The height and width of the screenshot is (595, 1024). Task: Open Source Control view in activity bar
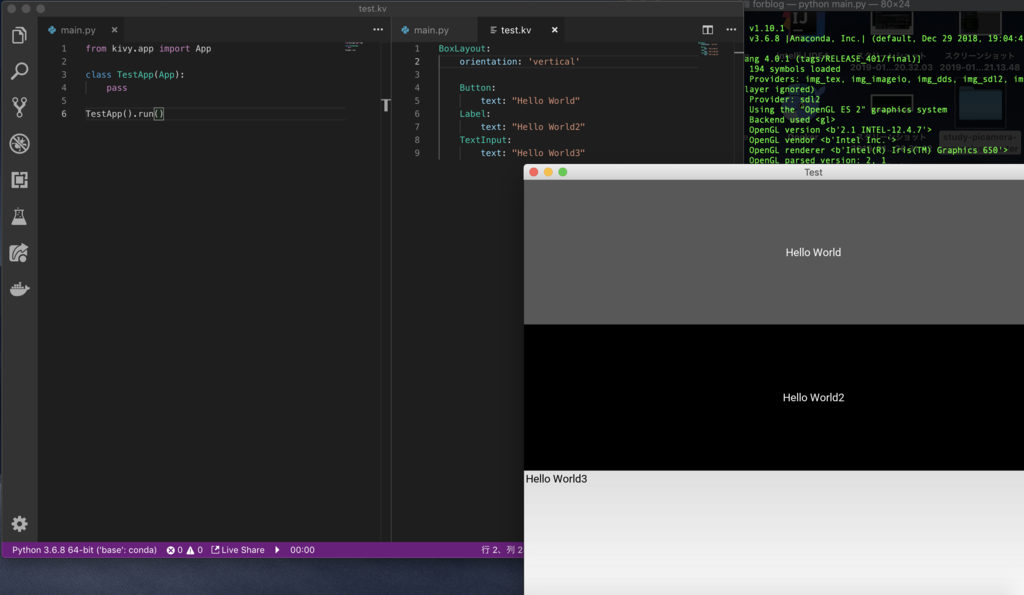click(19, 107)
